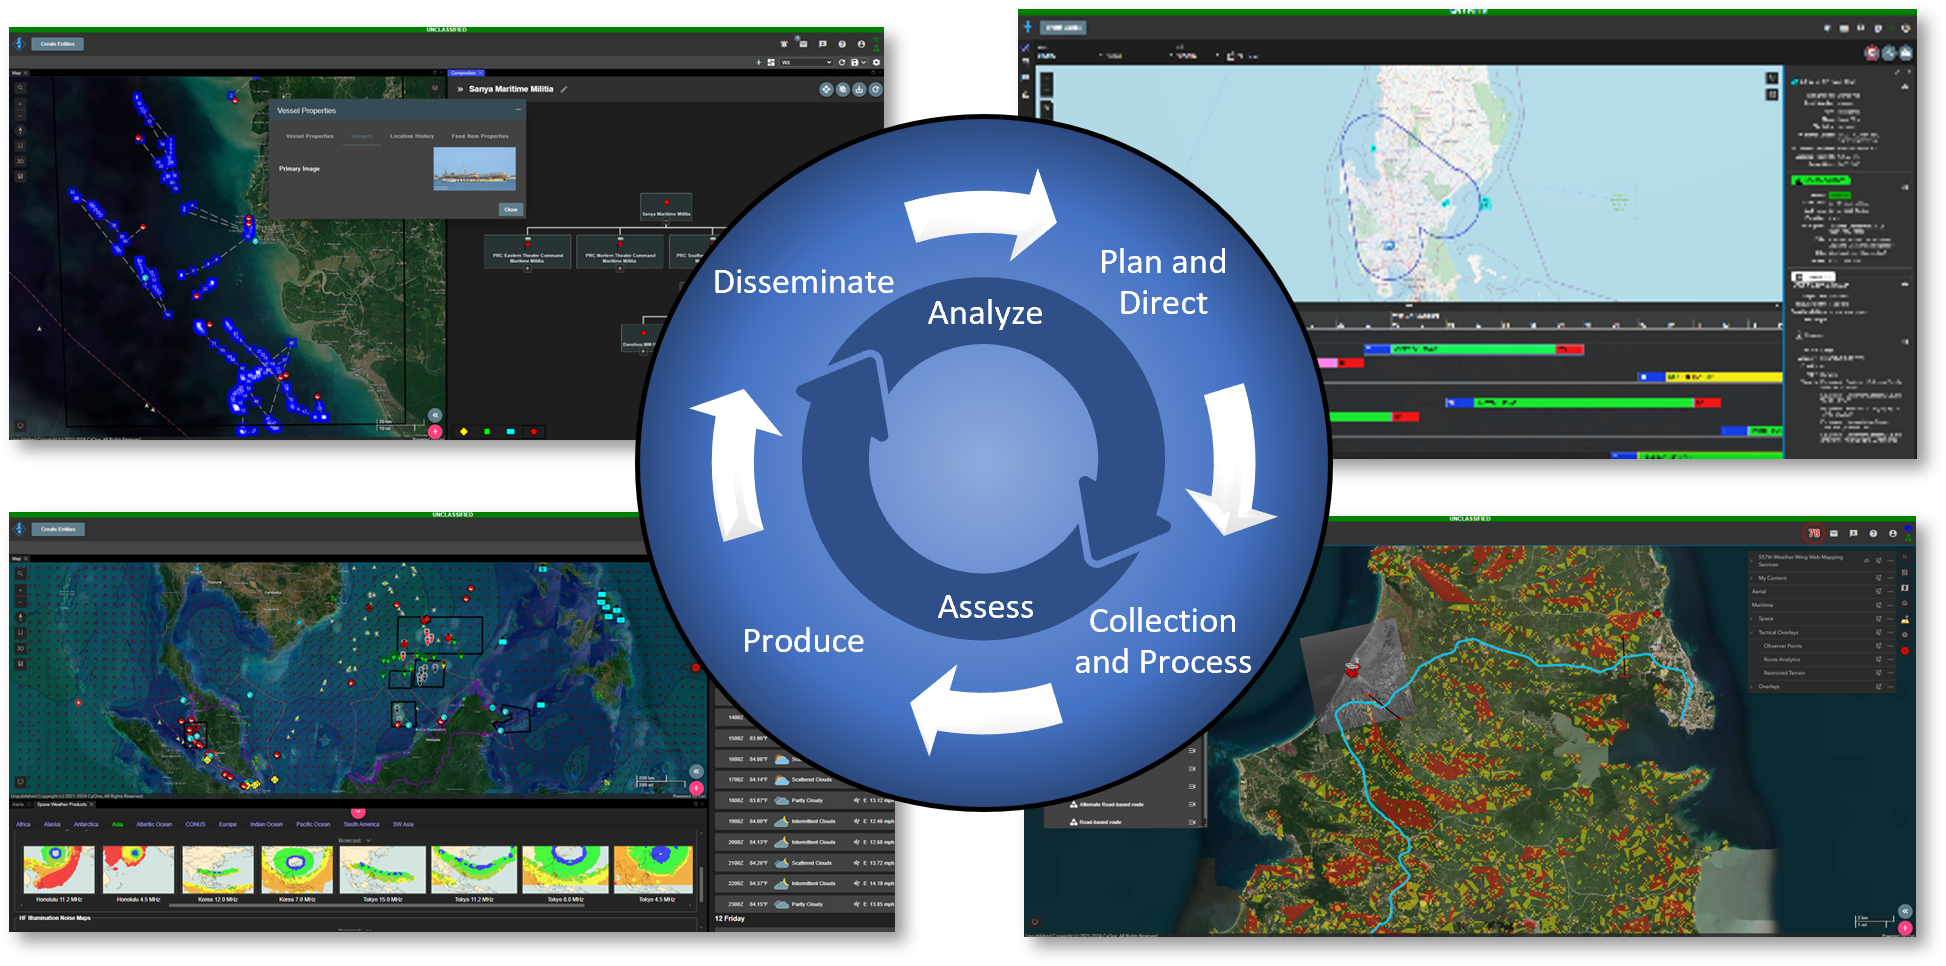
Task: Click Create Entities in the Space Weather window
Action: 58,529
